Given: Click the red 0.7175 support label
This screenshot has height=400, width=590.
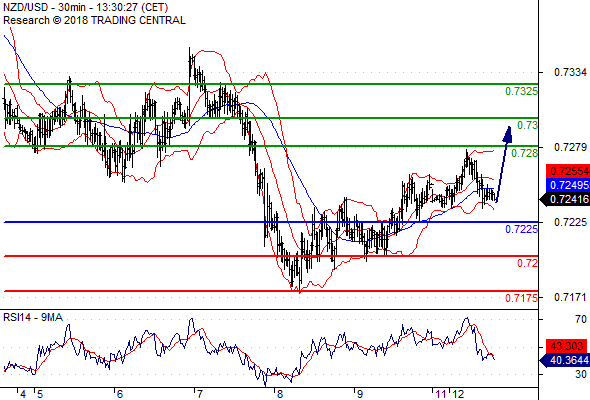Looking at the screenshot, I should 521,298.
